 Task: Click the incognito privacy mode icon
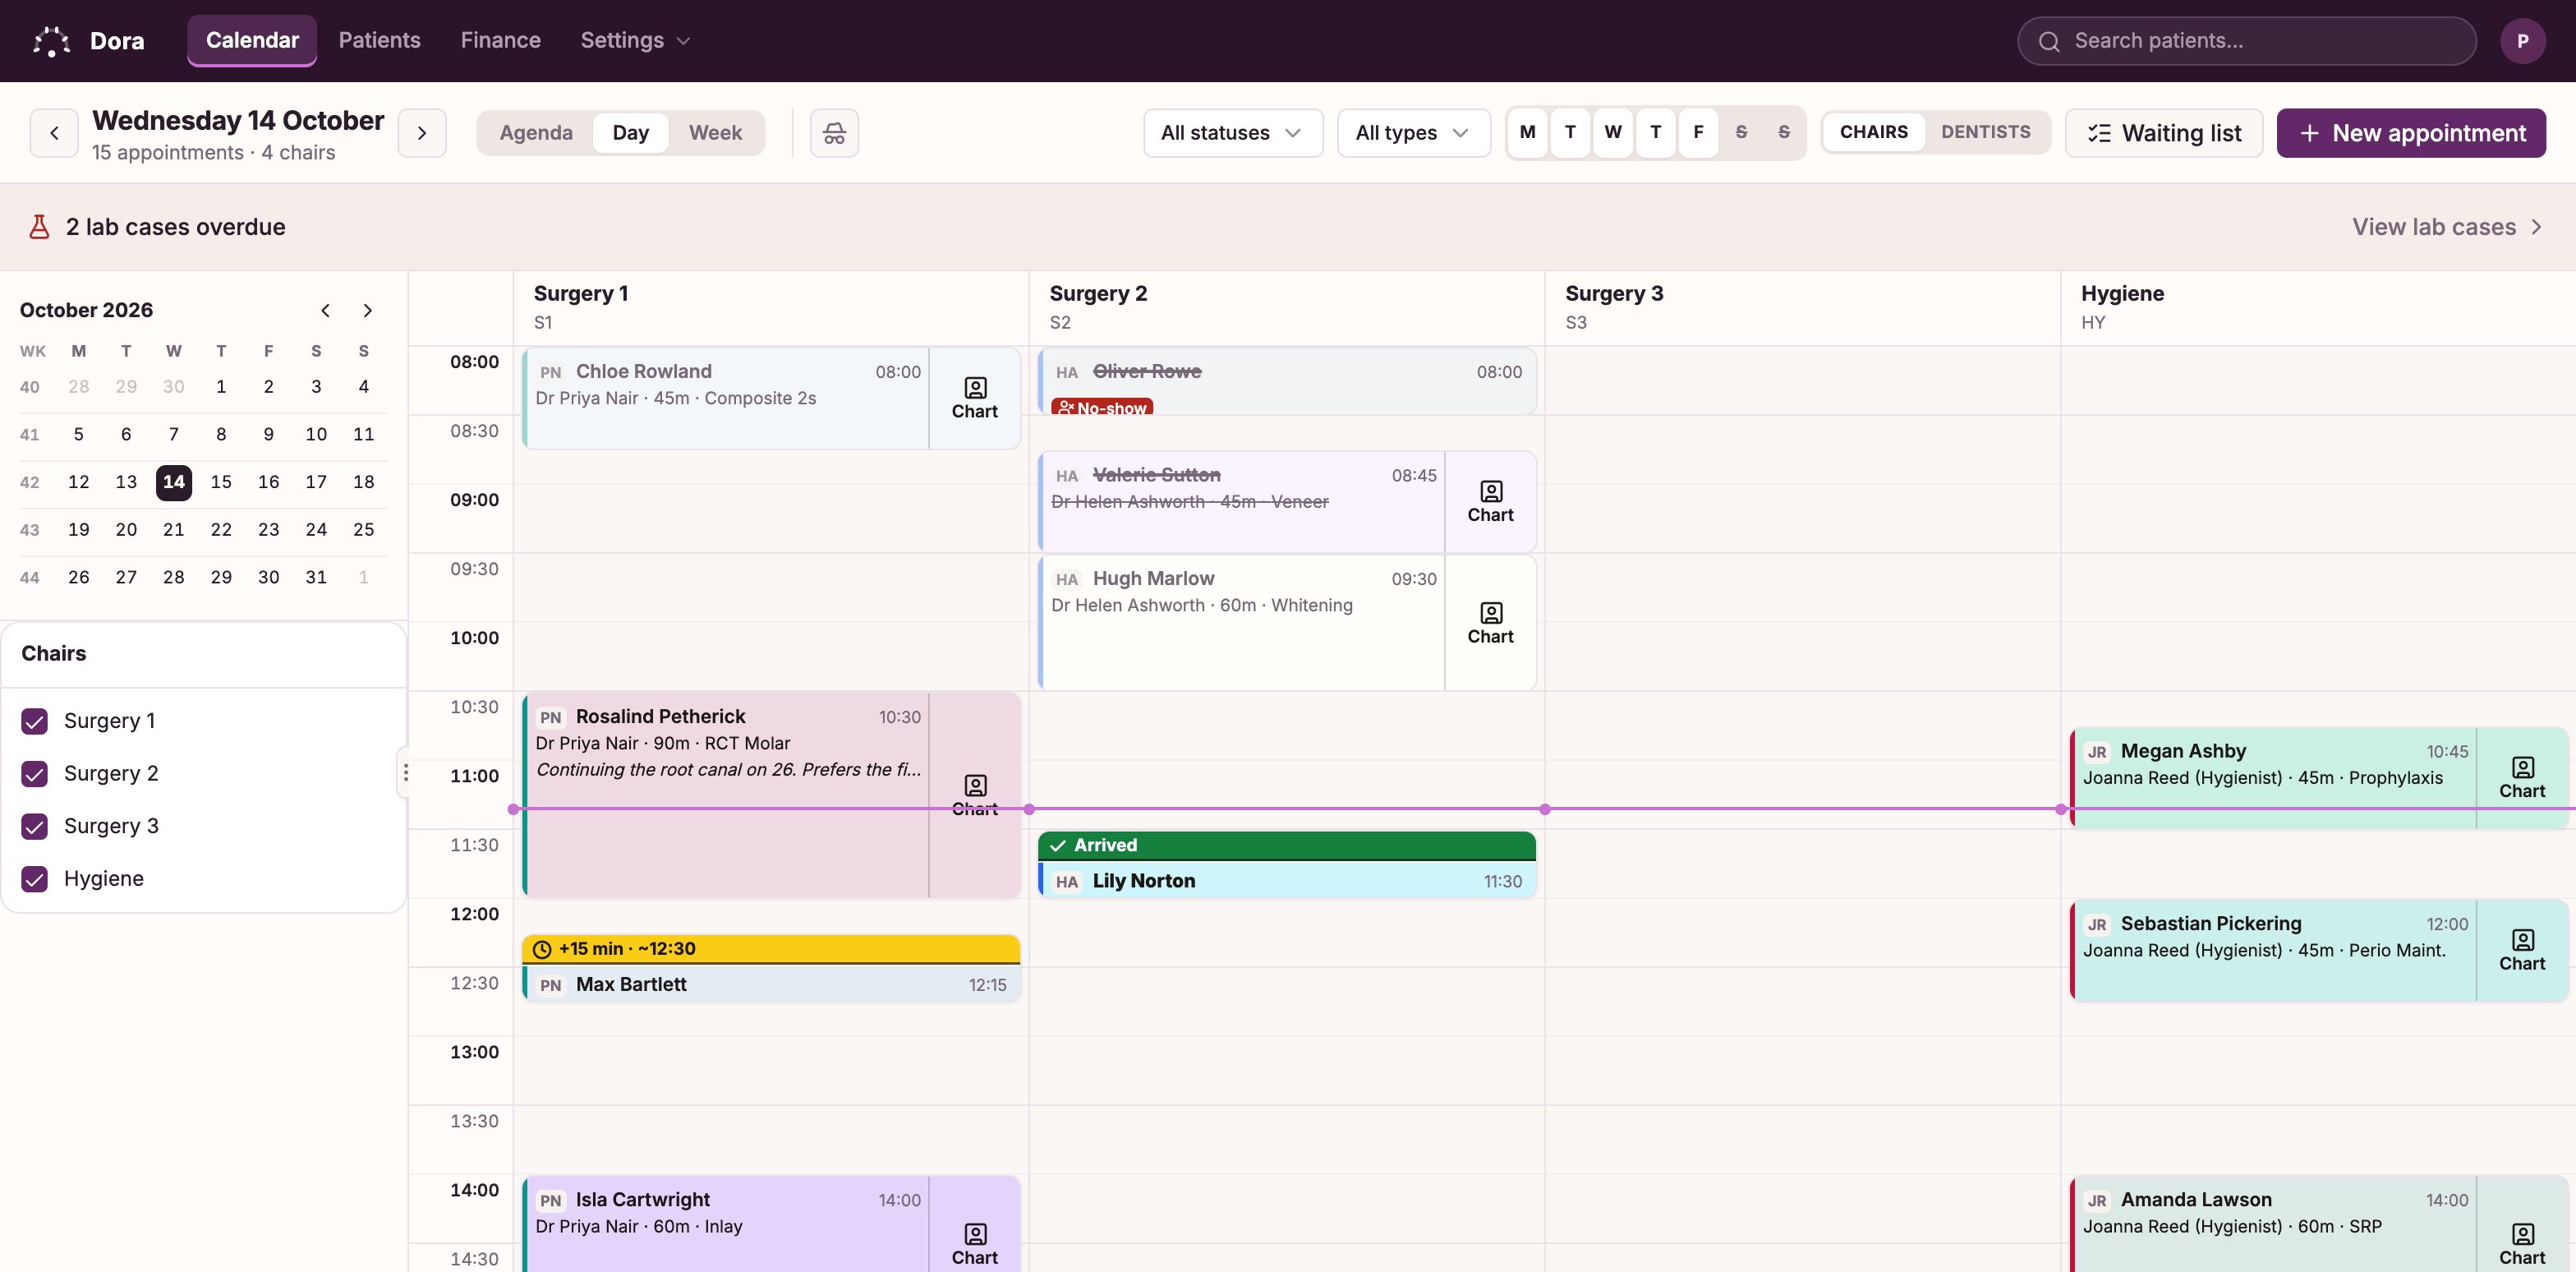click(834, 133)
